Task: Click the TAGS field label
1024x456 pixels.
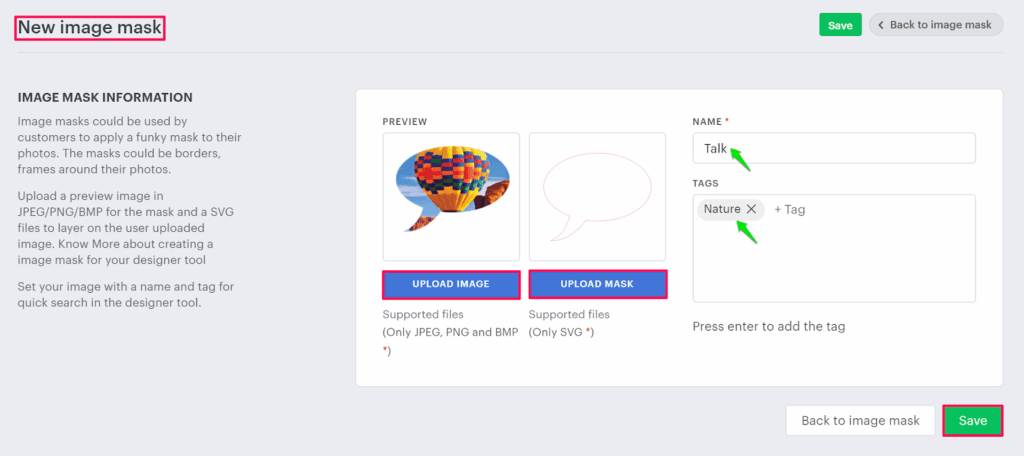Action: point(706,183)
